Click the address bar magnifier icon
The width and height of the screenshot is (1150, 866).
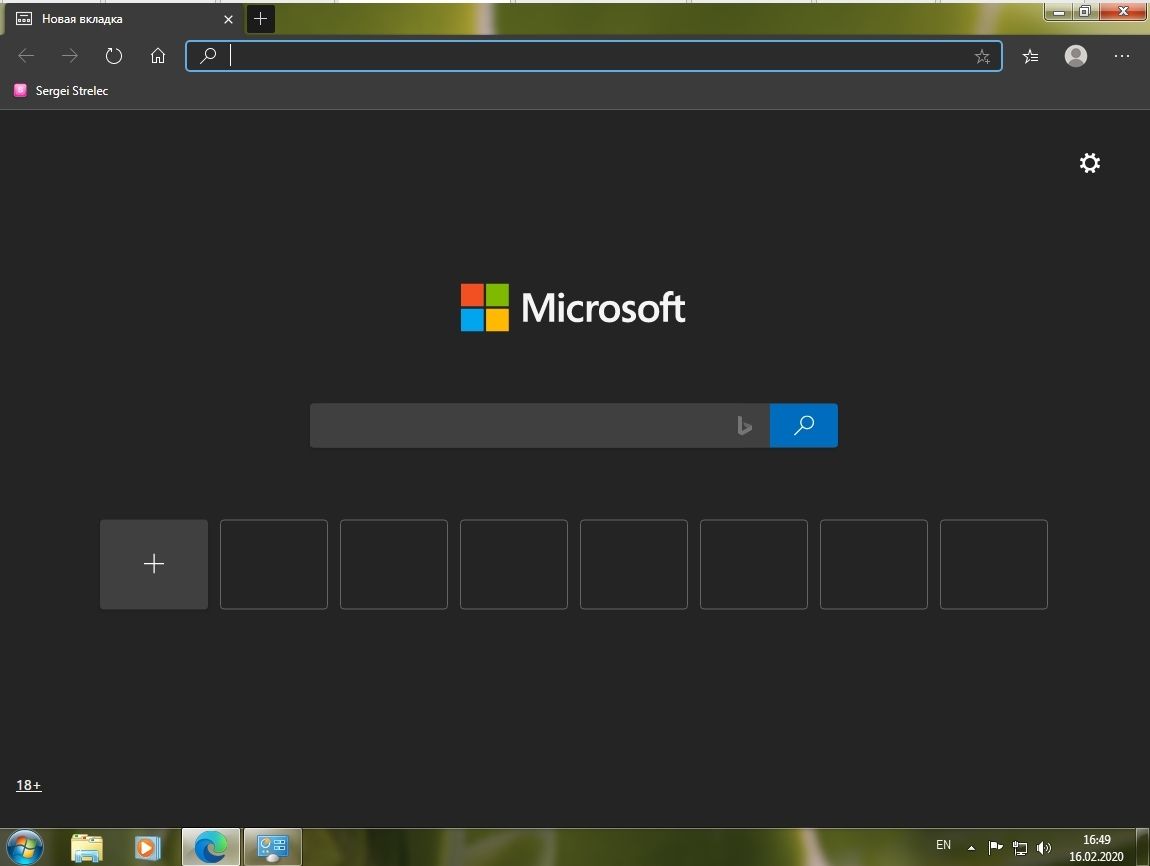[208, 56]
